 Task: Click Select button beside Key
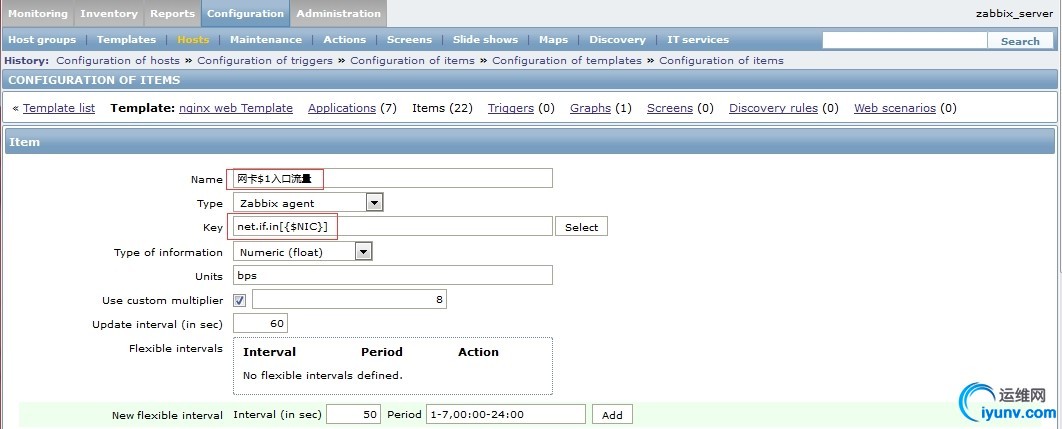click(x=581, y=226)
